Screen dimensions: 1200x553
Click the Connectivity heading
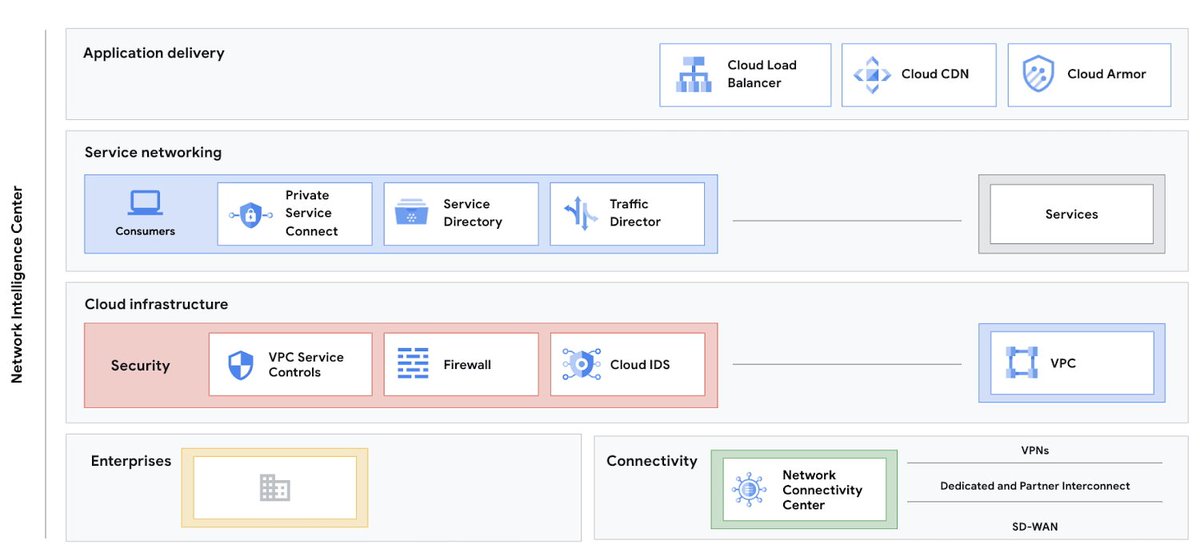tap(652, 461)
